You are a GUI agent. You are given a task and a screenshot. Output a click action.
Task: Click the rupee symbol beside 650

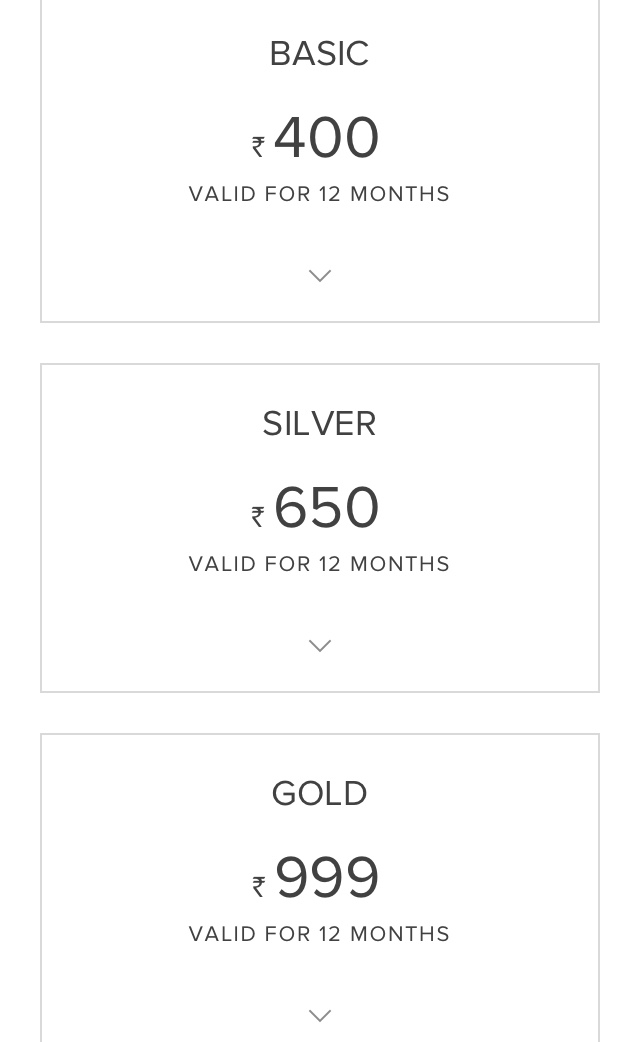[258, 516]
